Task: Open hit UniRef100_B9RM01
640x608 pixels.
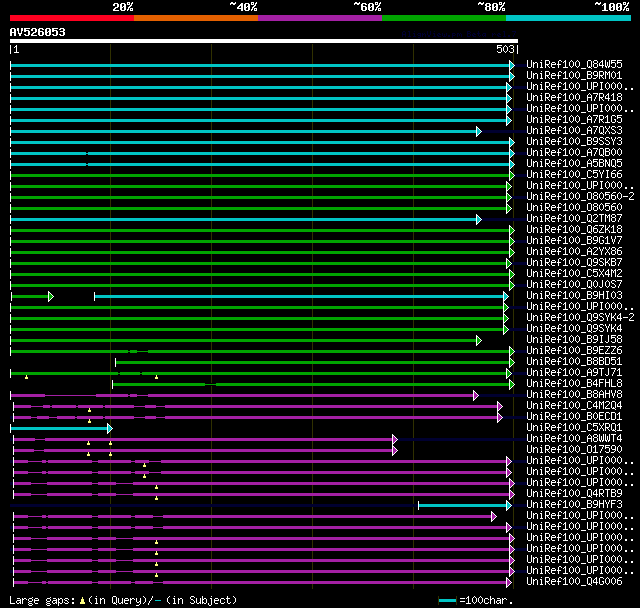Action: click(574, 75)
